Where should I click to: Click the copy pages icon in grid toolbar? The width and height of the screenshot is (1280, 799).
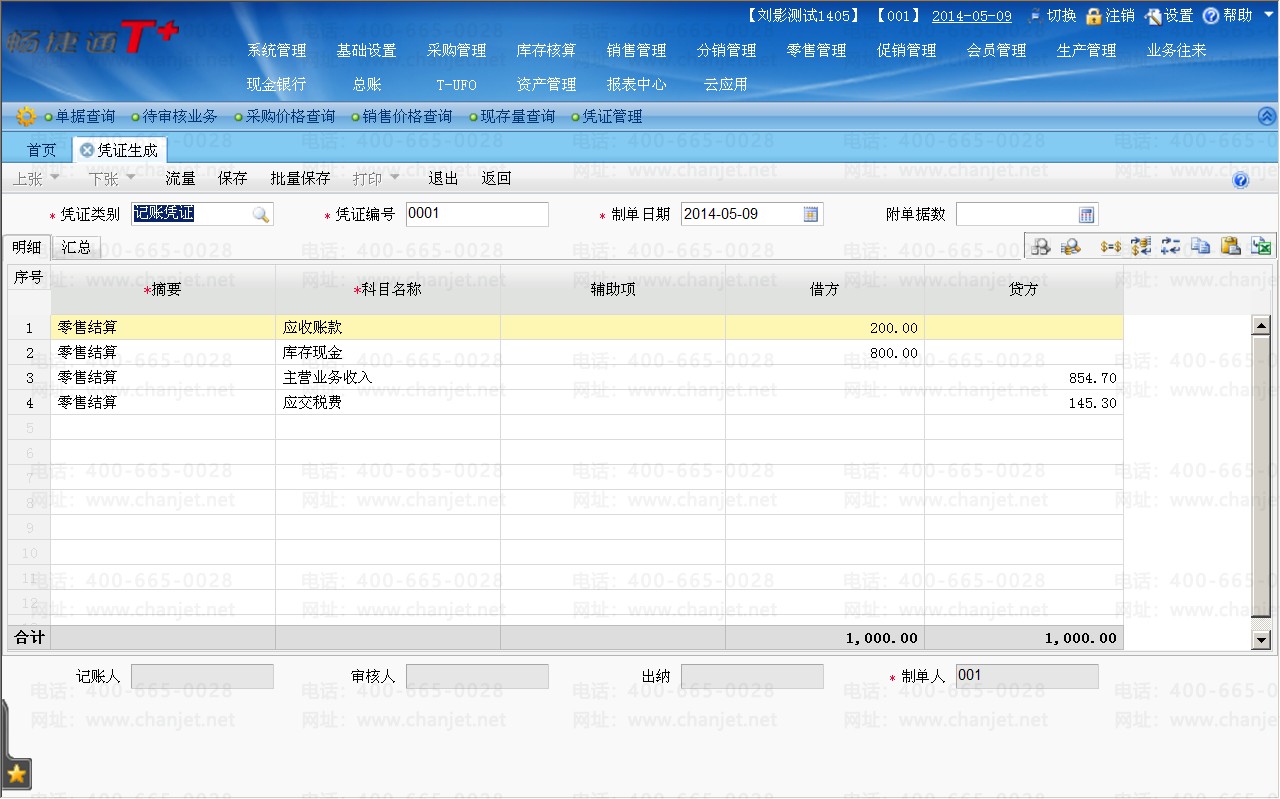pyautogui.click(x=1201, y=246)
